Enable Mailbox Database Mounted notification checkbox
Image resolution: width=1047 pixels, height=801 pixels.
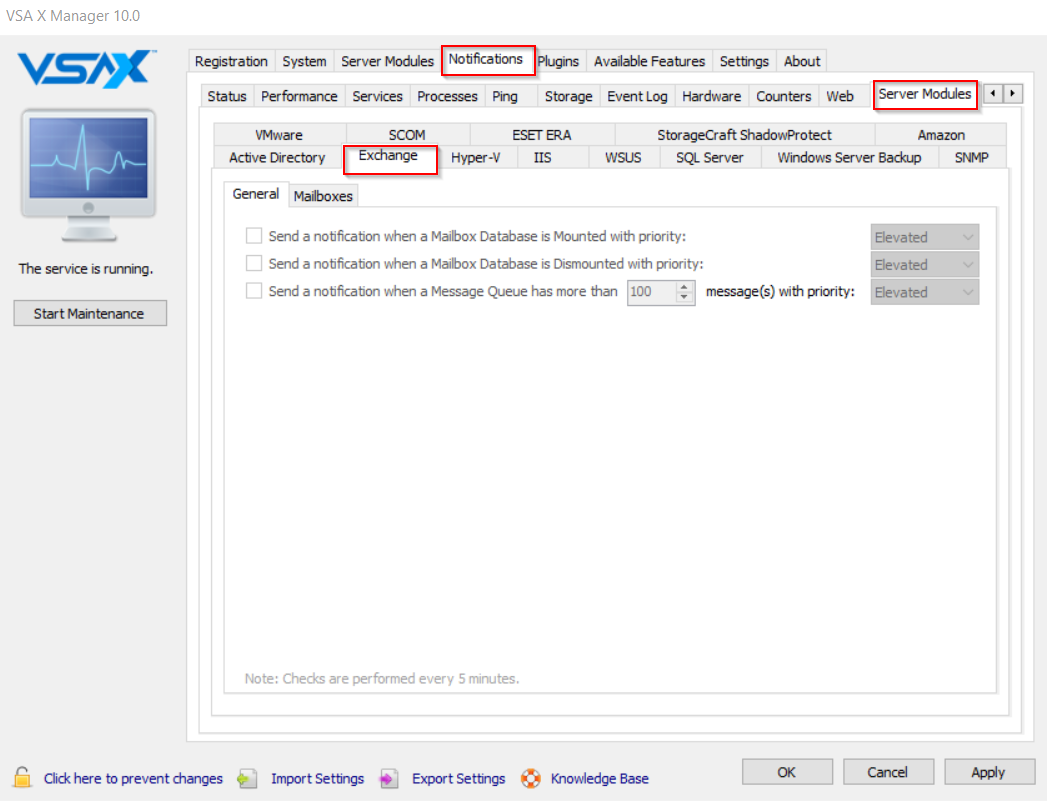[x=254, y=236]
